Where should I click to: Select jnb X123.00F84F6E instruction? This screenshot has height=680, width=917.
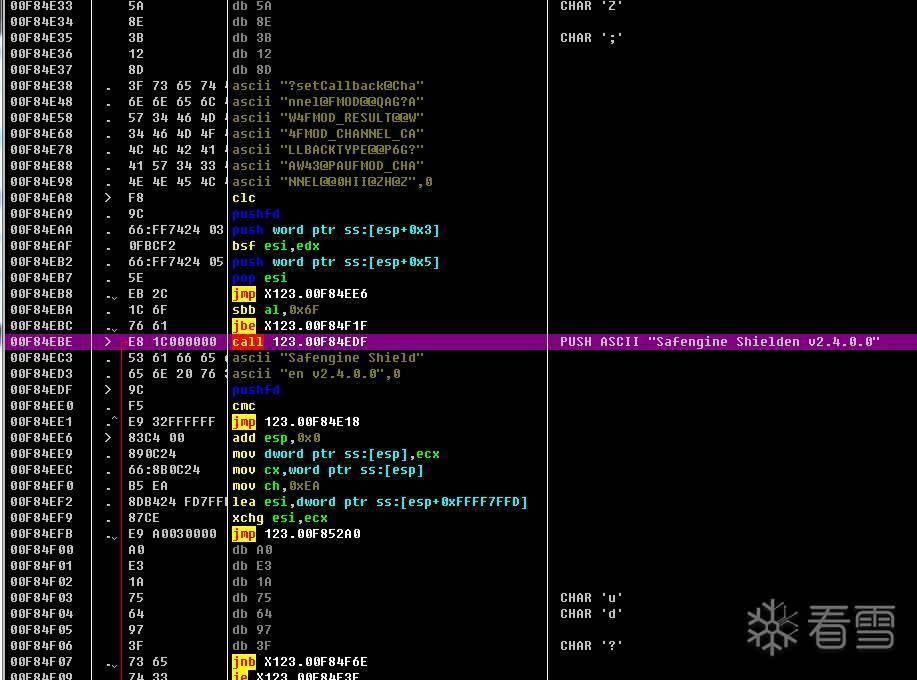pyautogui.click(x=300, y=662)
